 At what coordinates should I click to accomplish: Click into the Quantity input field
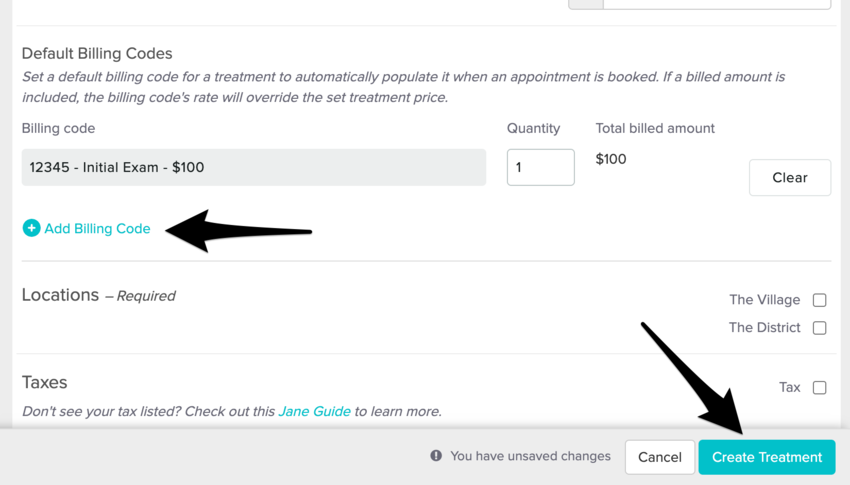point(540,168)
